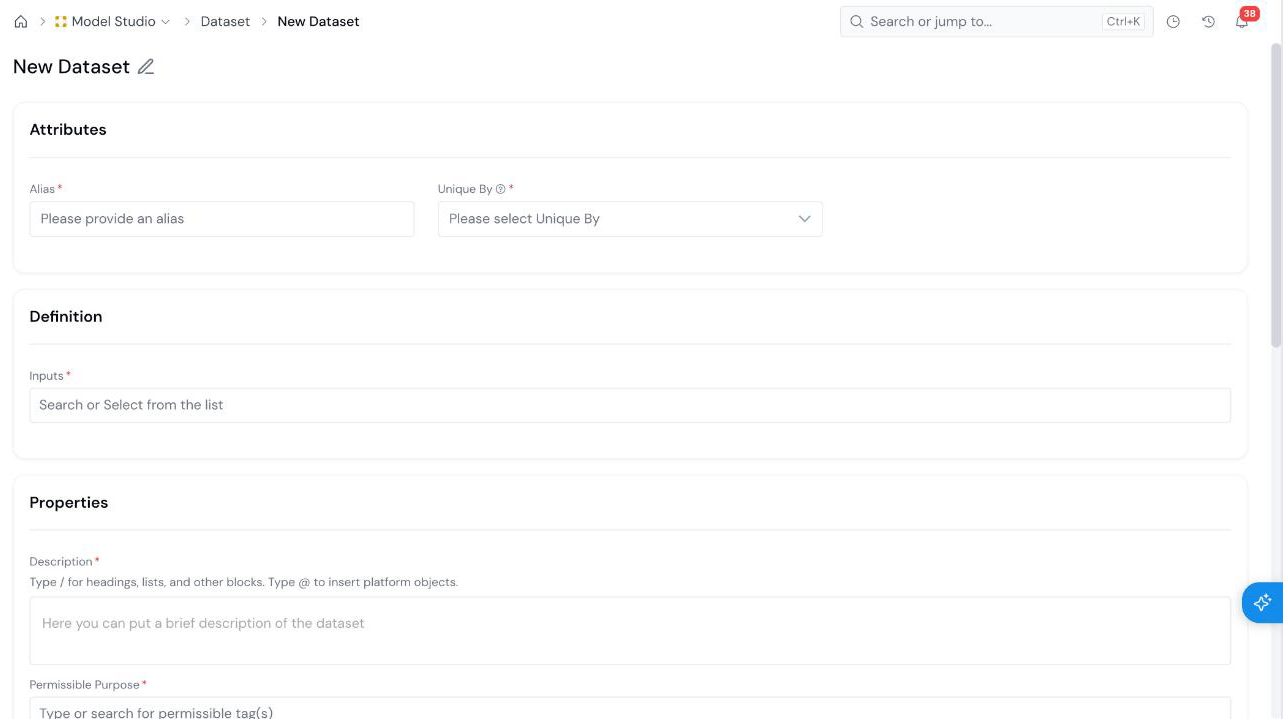Click the 'Type / for headings' hint text
This screenshot has width=1283, height=719.
click(243, 582)
